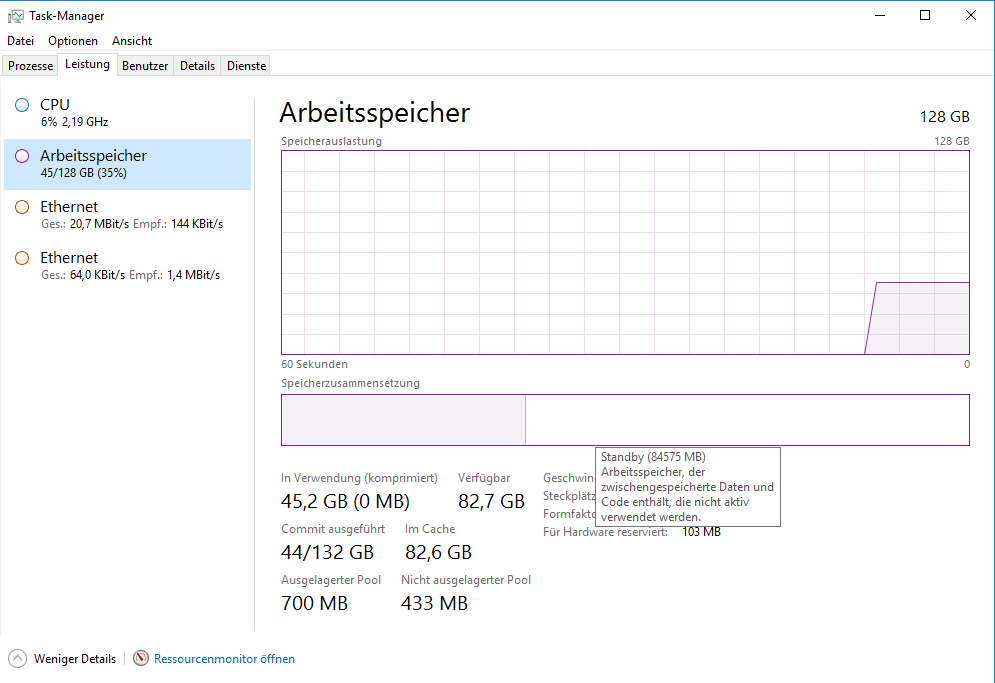Switch to the Prozesse tab
The image size is (995, 683).
[x=30, y=65]
